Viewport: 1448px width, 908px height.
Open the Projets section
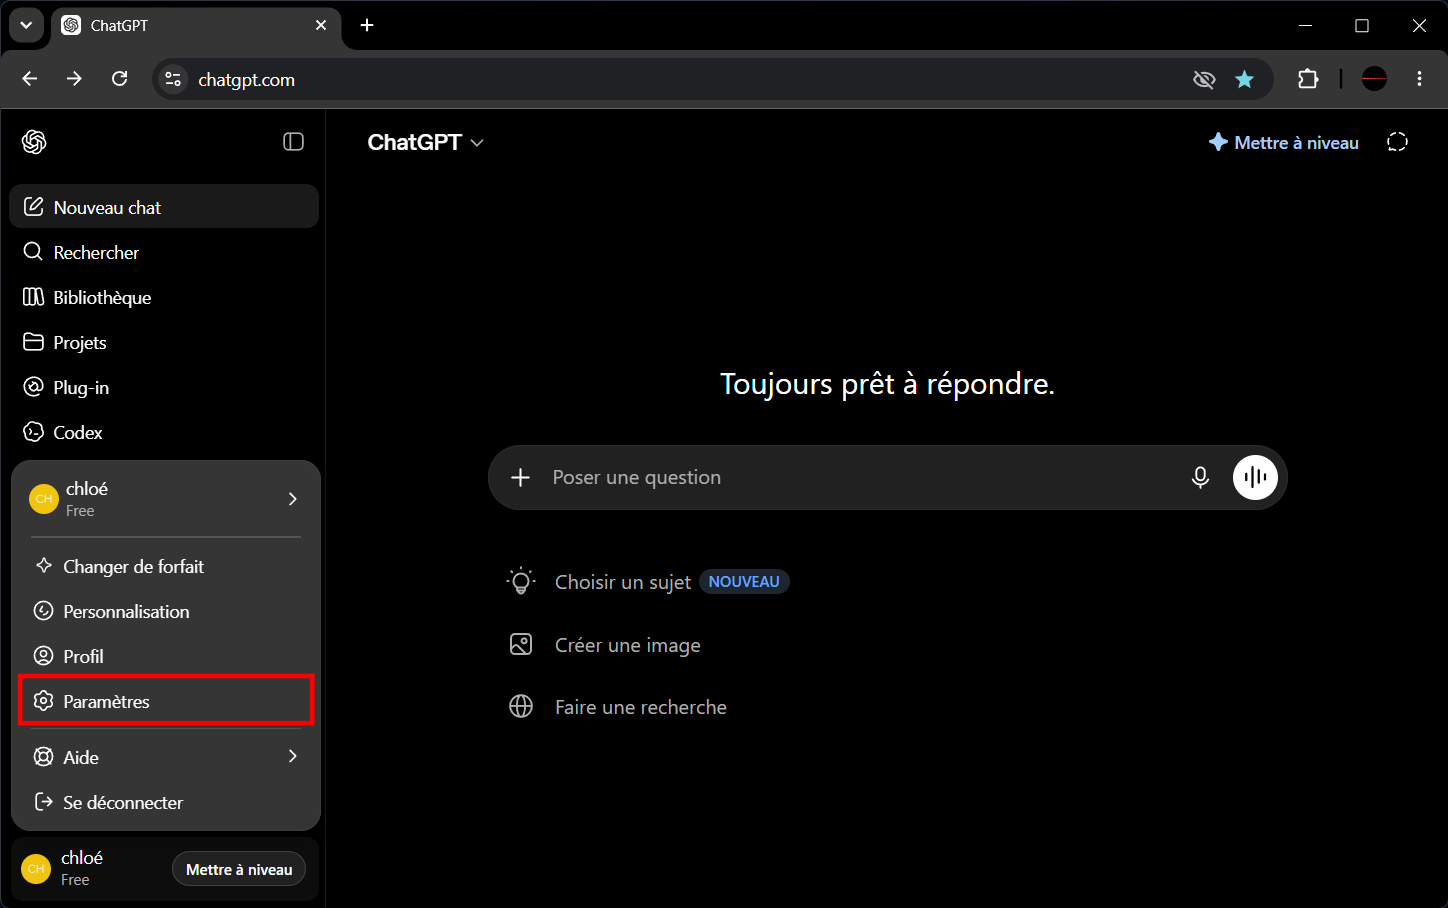164,342
